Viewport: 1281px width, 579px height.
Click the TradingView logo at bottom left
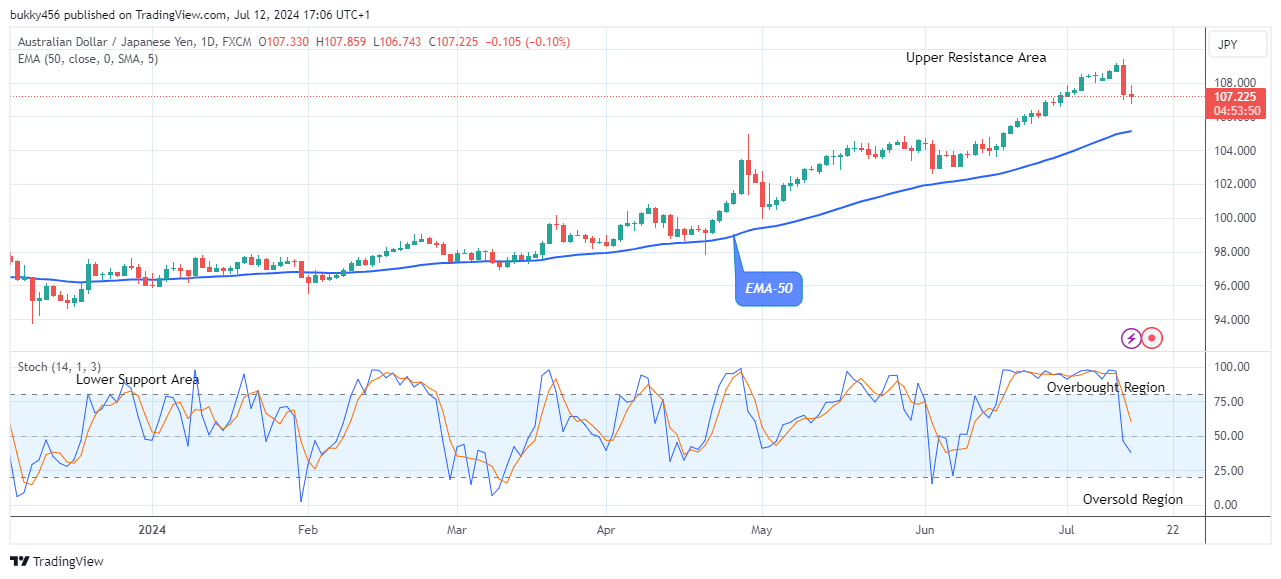click(56, 561)
